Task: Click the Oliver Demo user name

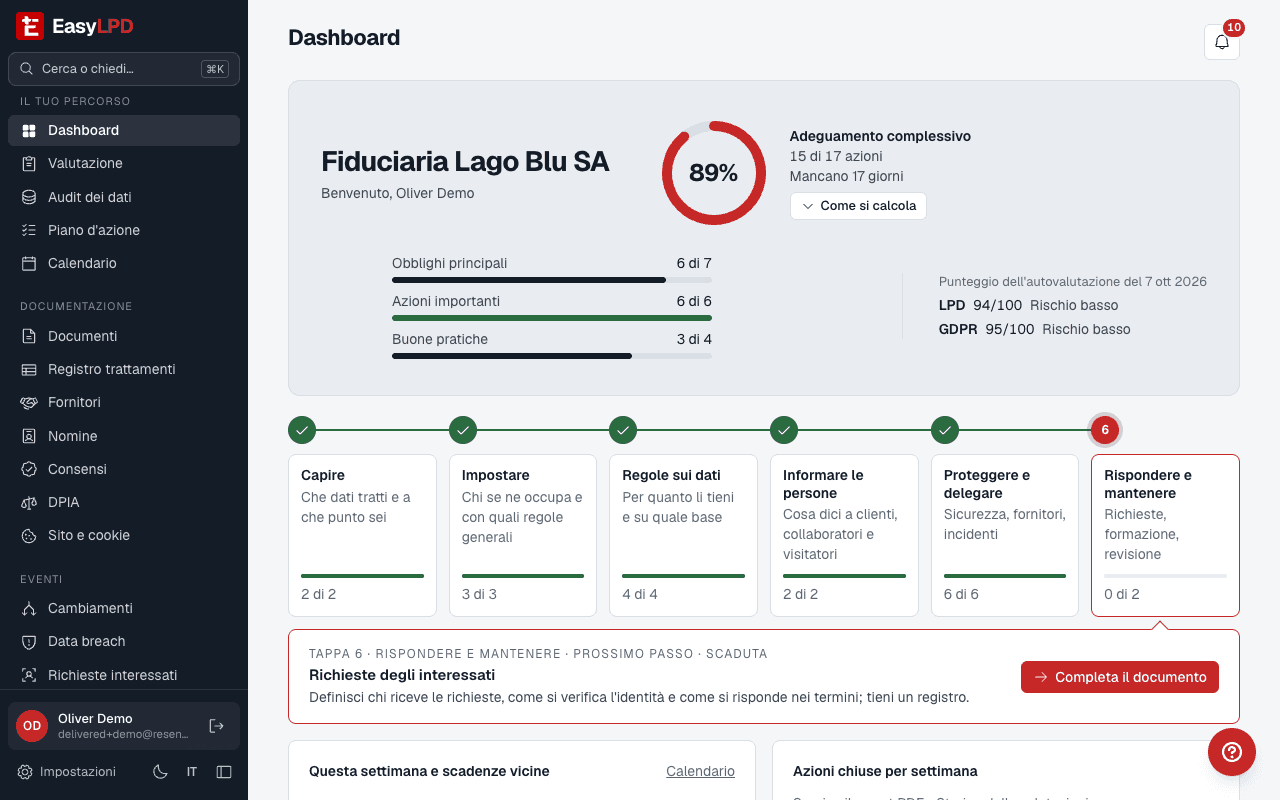Action: (95, 718)
